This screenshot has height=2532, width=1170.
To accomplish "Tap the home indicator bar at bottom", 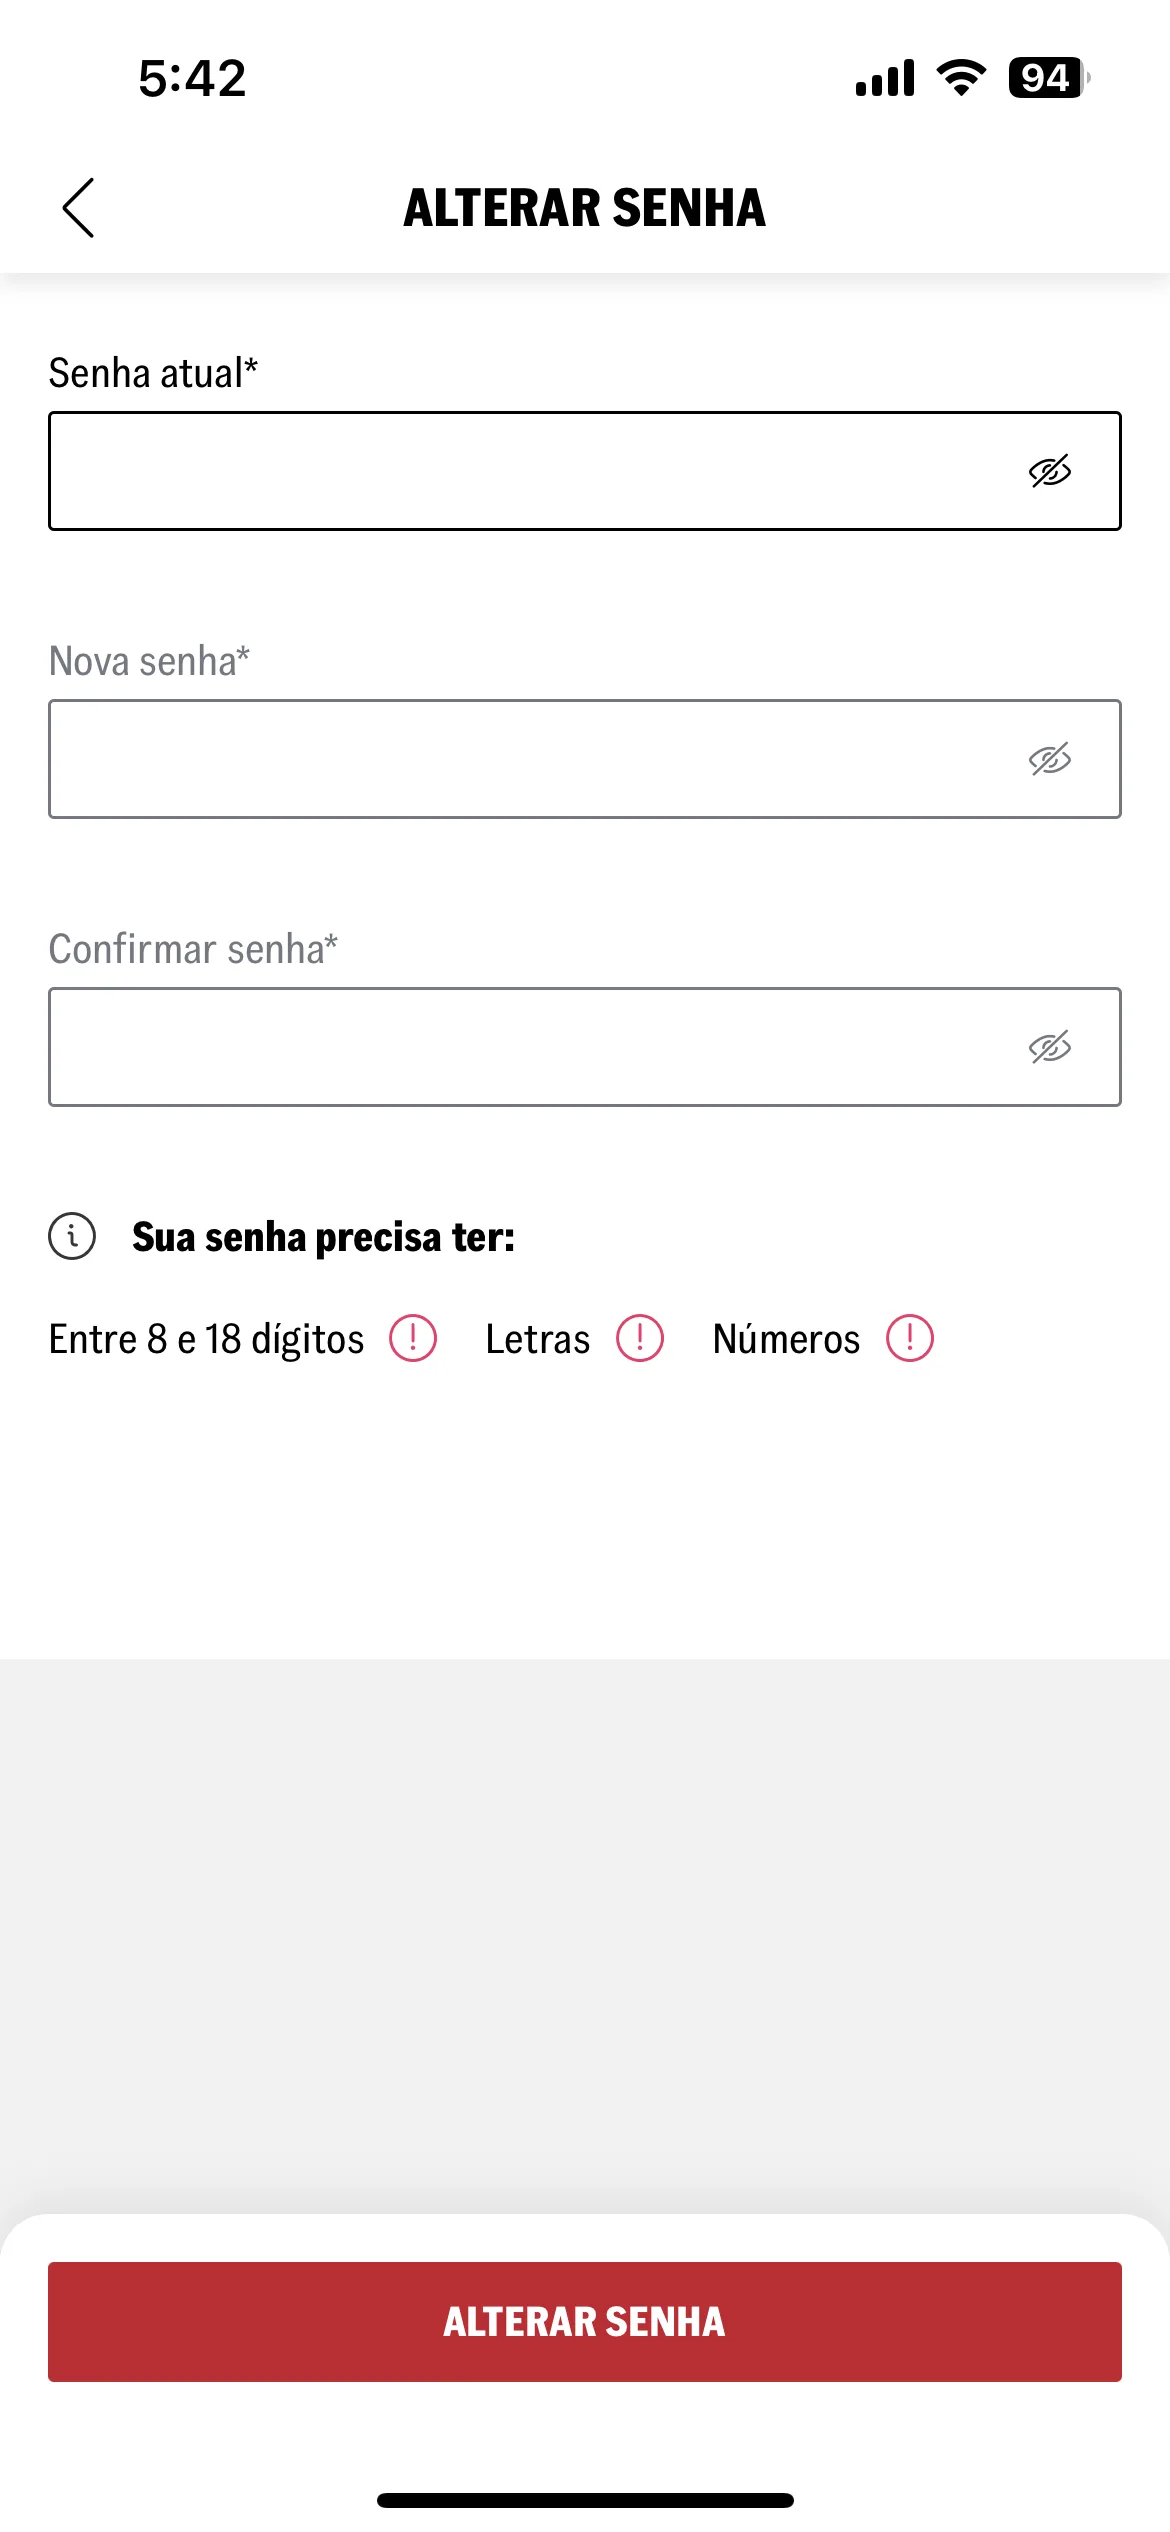I will [x=585, y=2501].
